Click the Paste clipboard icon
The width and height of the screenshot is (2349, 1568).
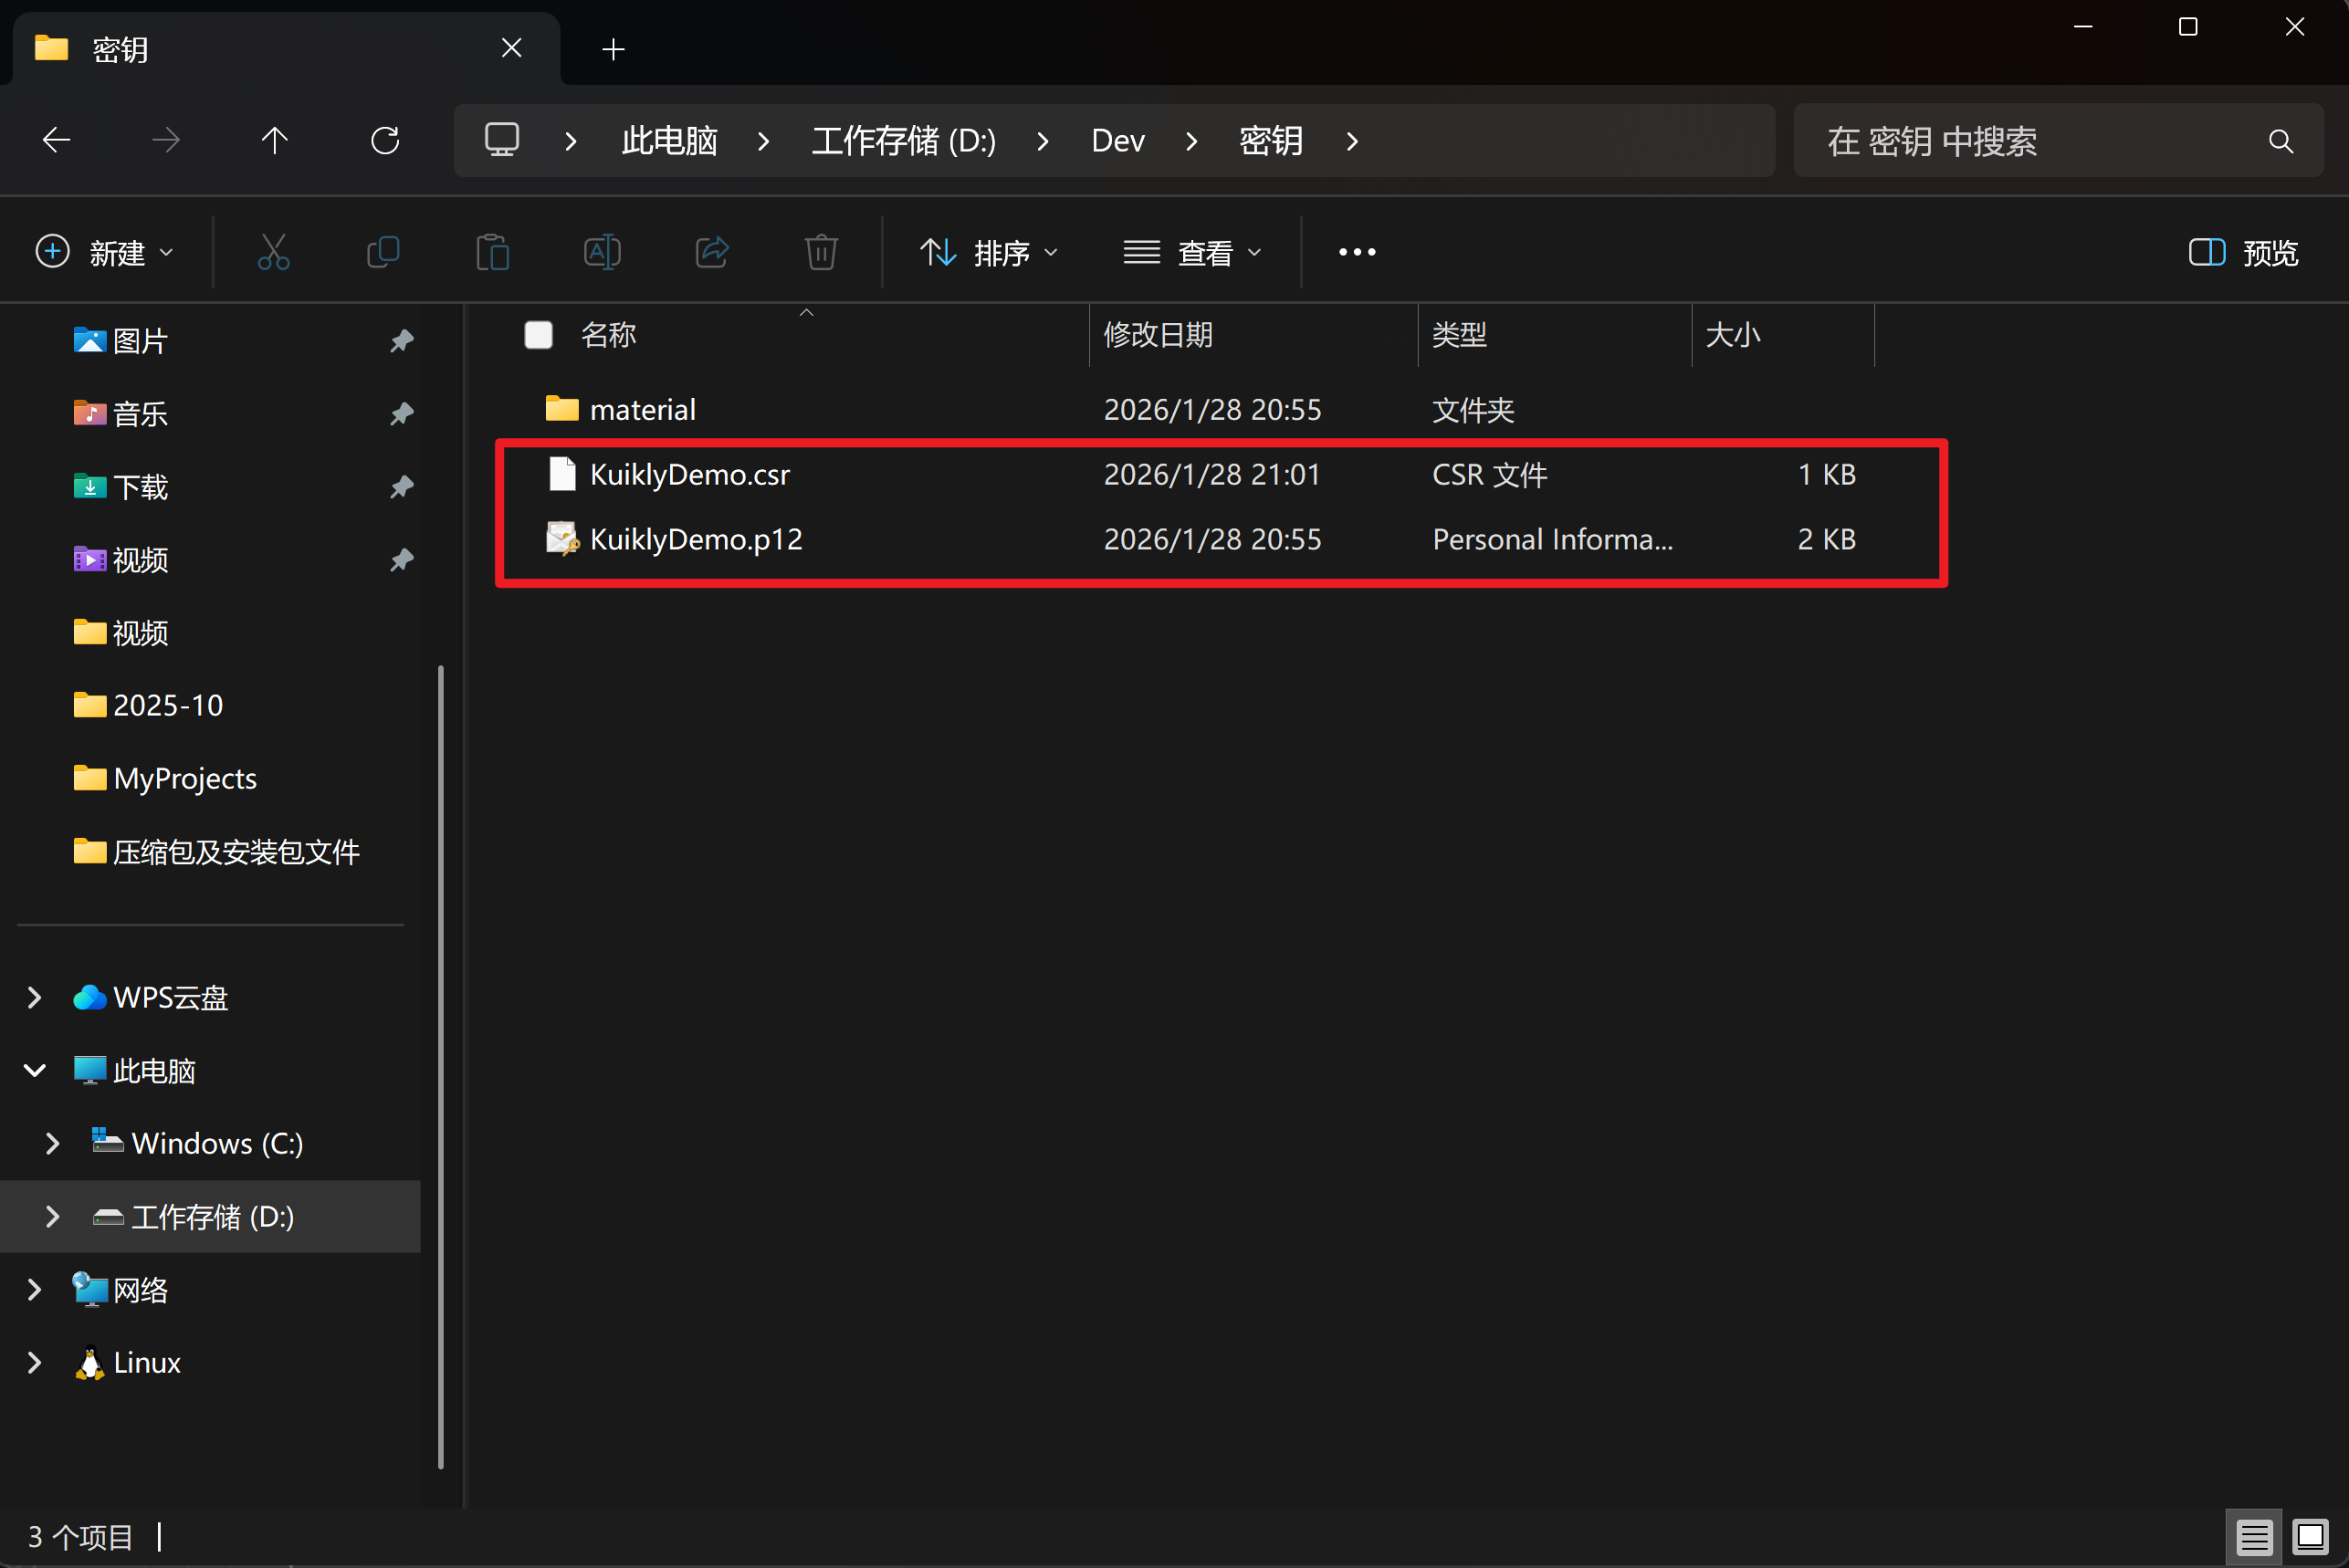pyautogui.click(x=492, y=252)
